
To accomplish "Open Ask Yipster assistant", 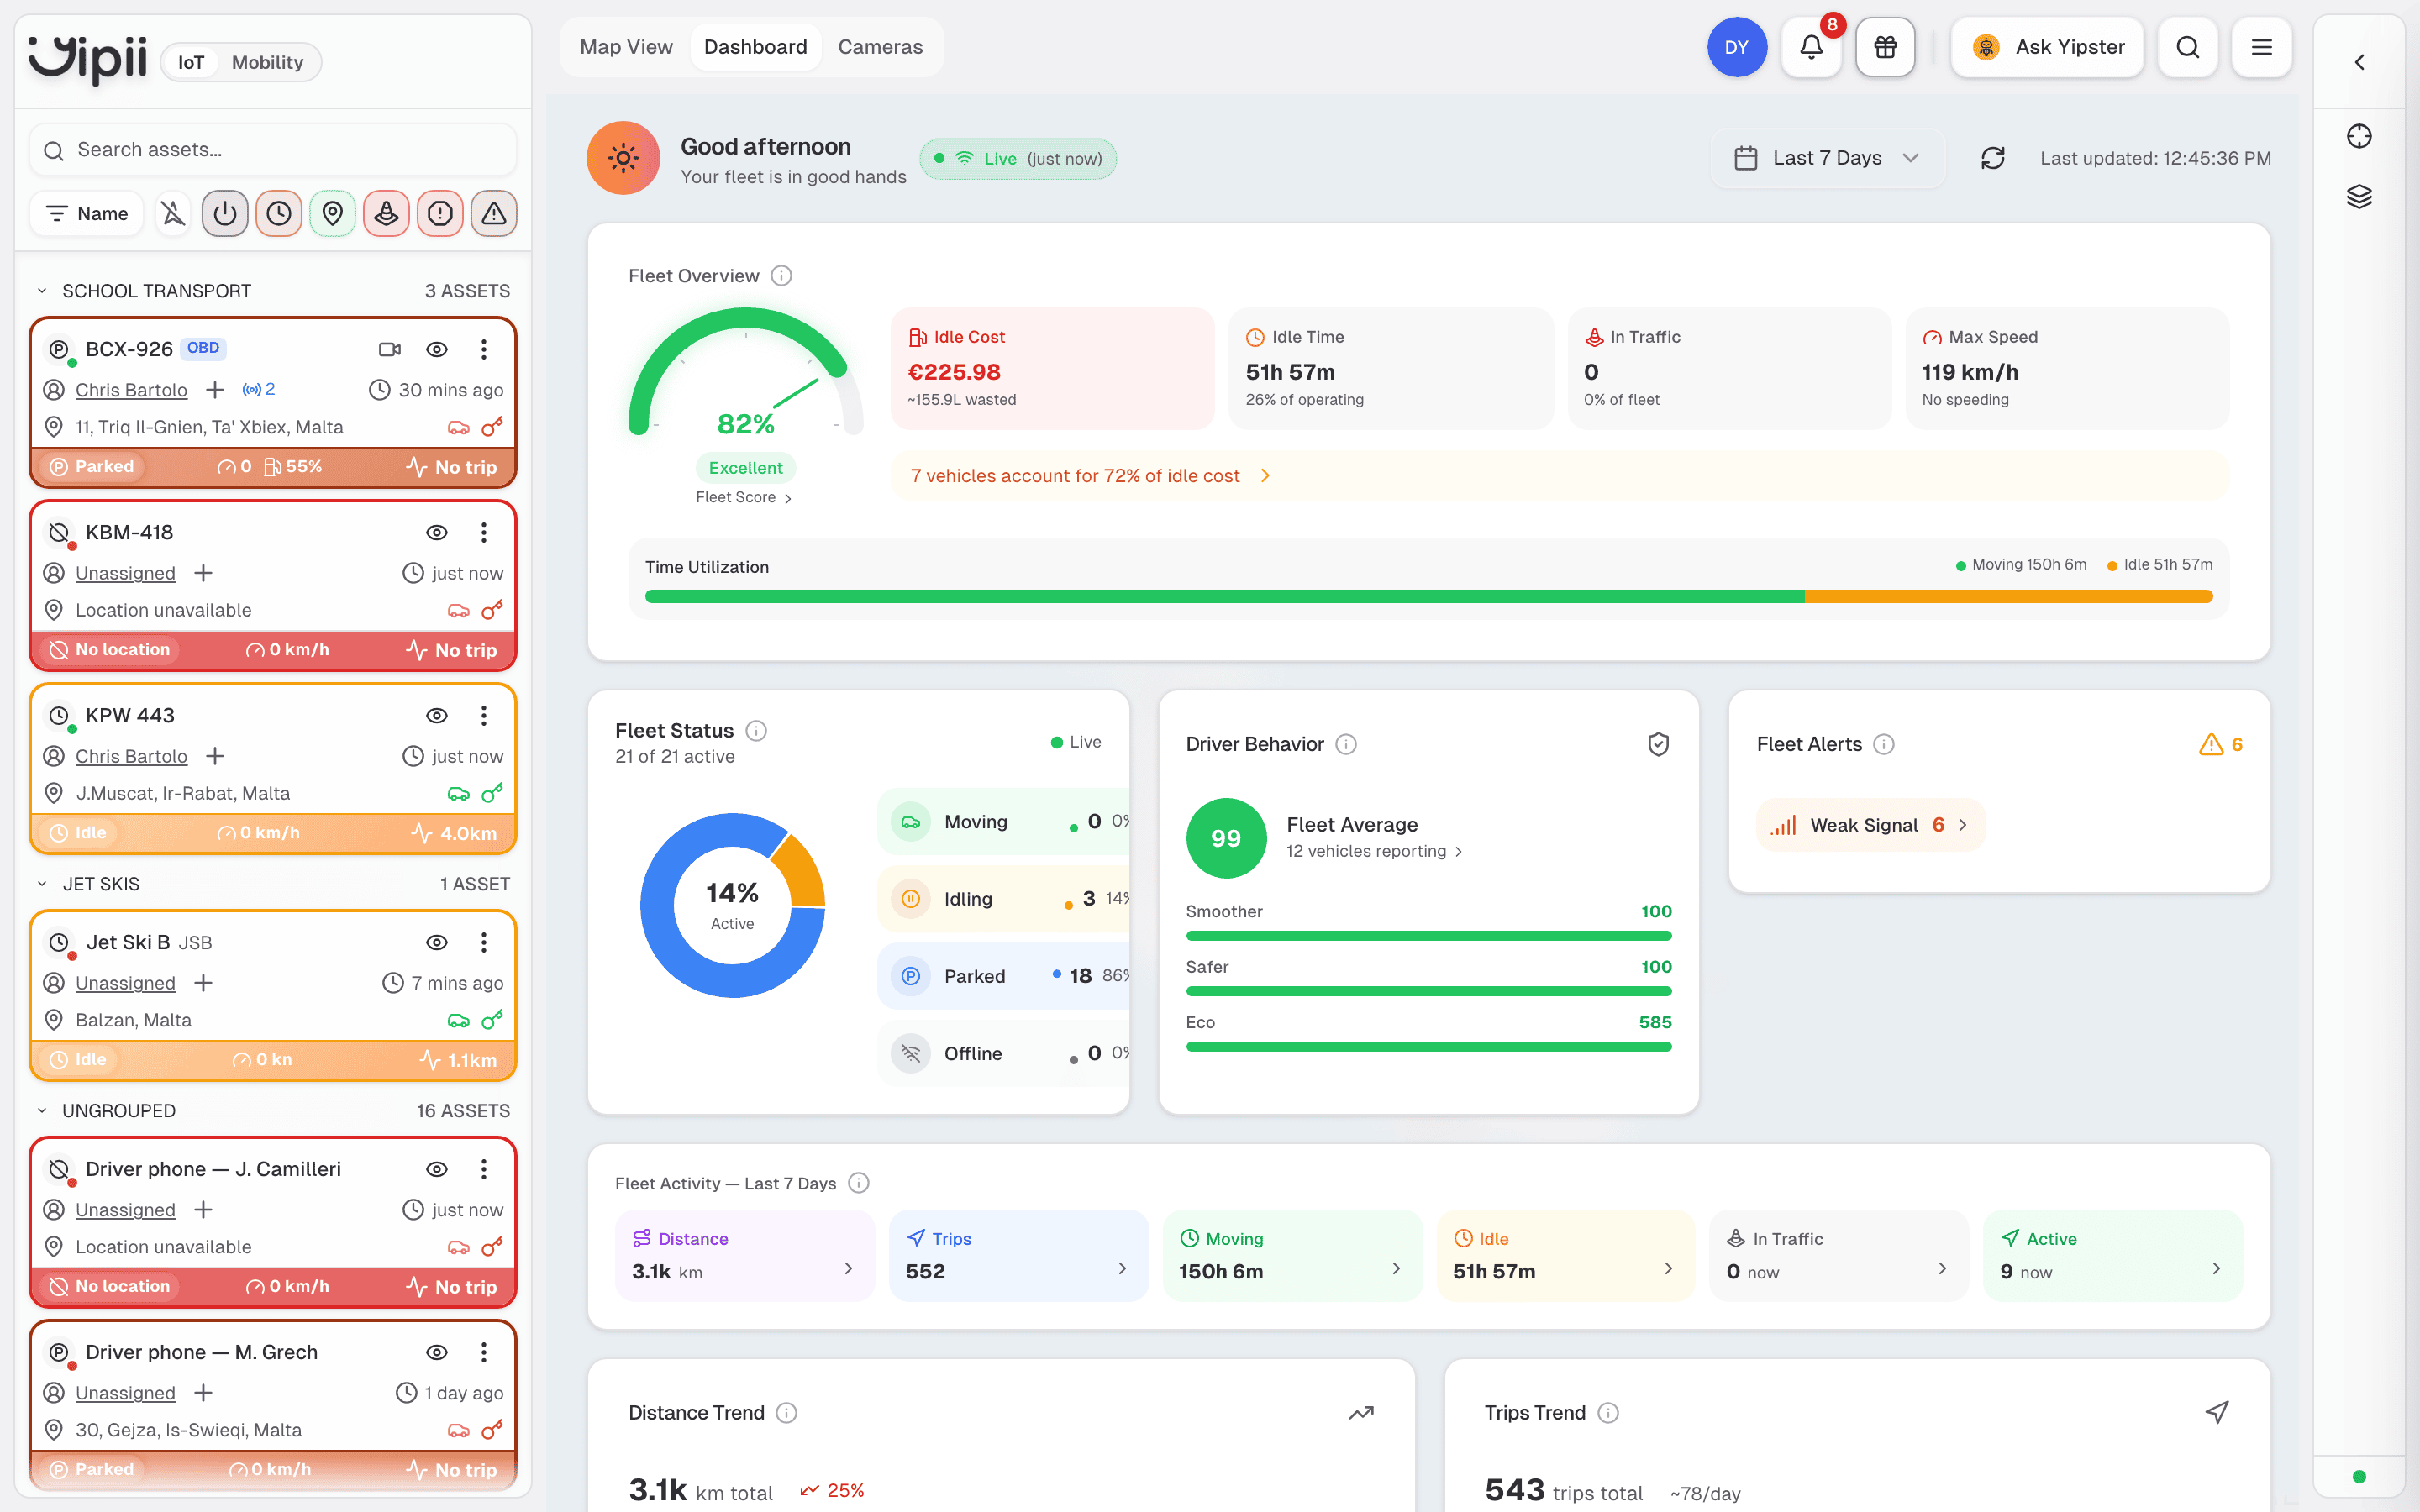I will [x=2047, y=47].
